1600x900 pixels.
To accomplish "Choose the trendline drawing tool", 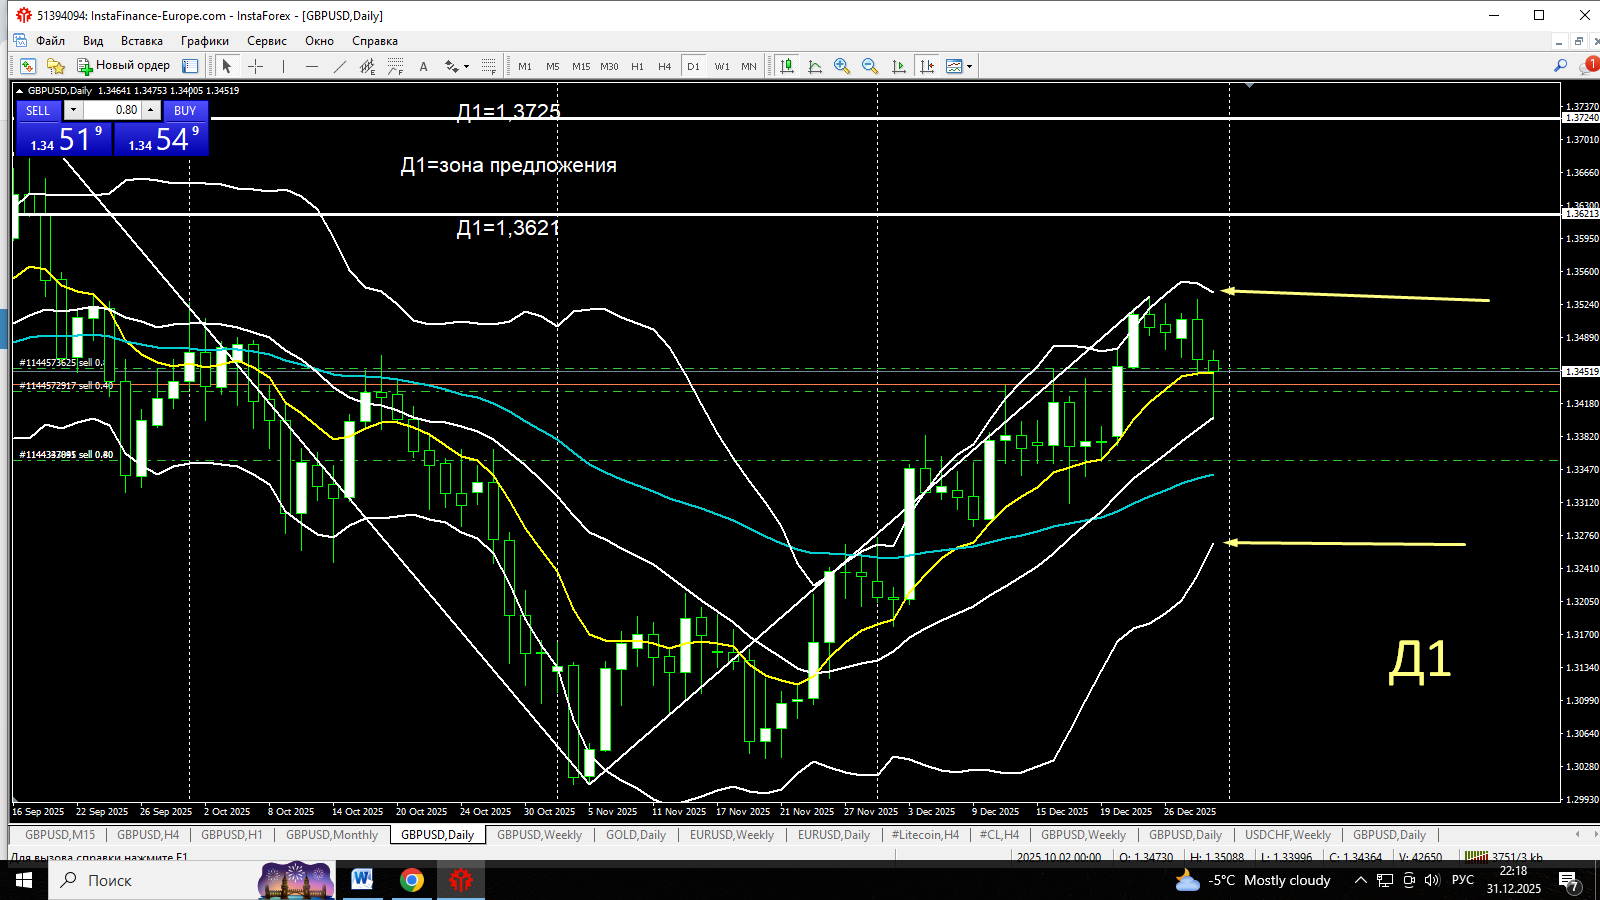I will 339,66.
